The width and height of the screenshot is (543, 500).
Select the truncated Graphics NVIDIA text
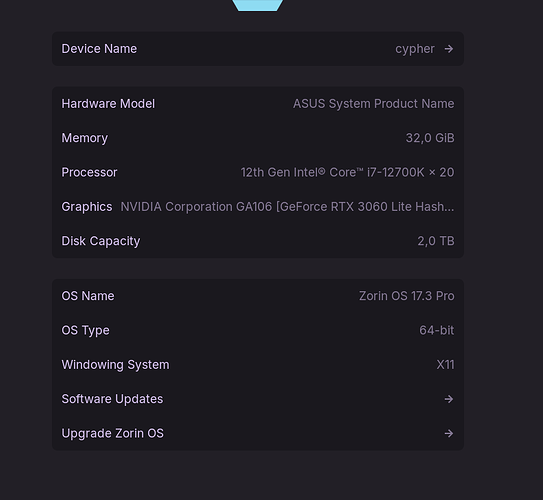pos(287,207)
